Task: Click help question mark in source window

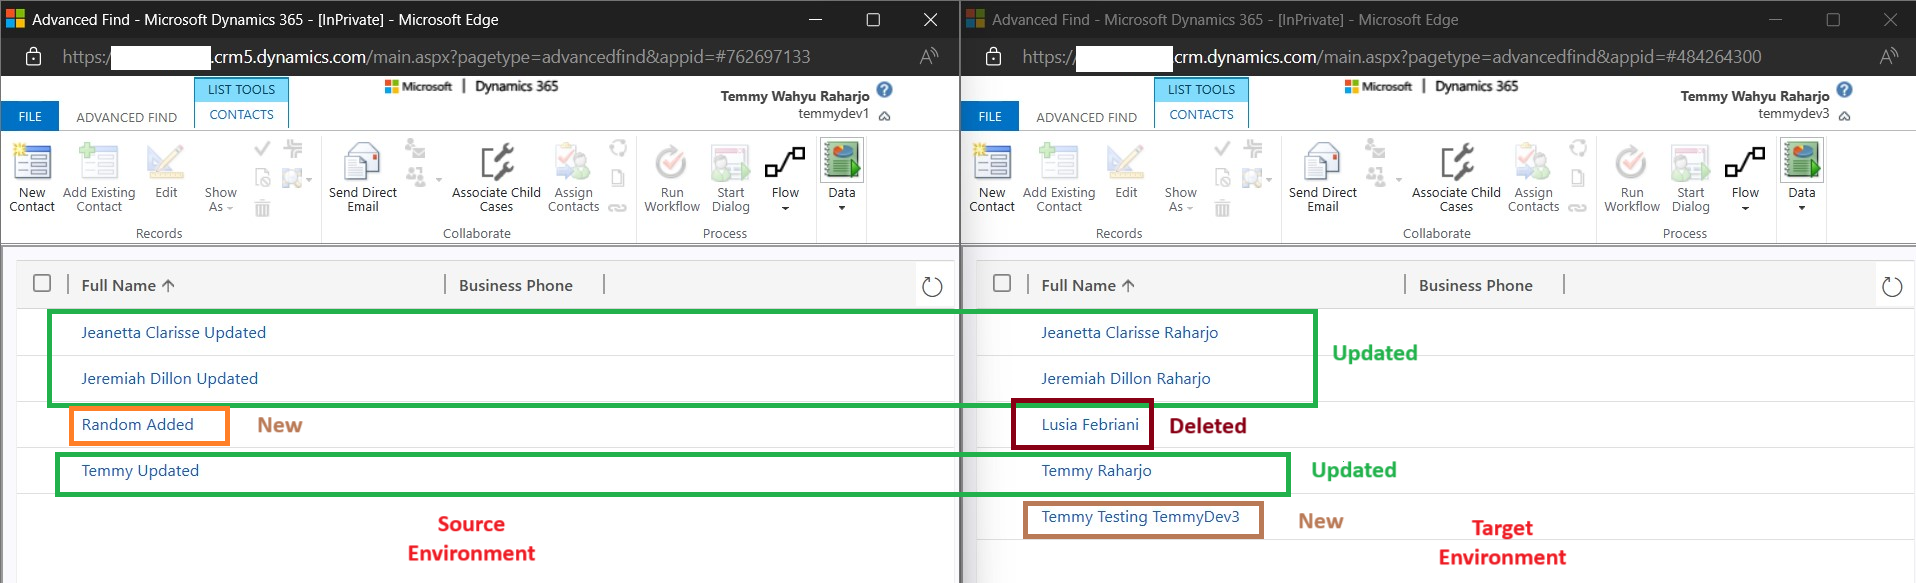Action: [884, 90]
